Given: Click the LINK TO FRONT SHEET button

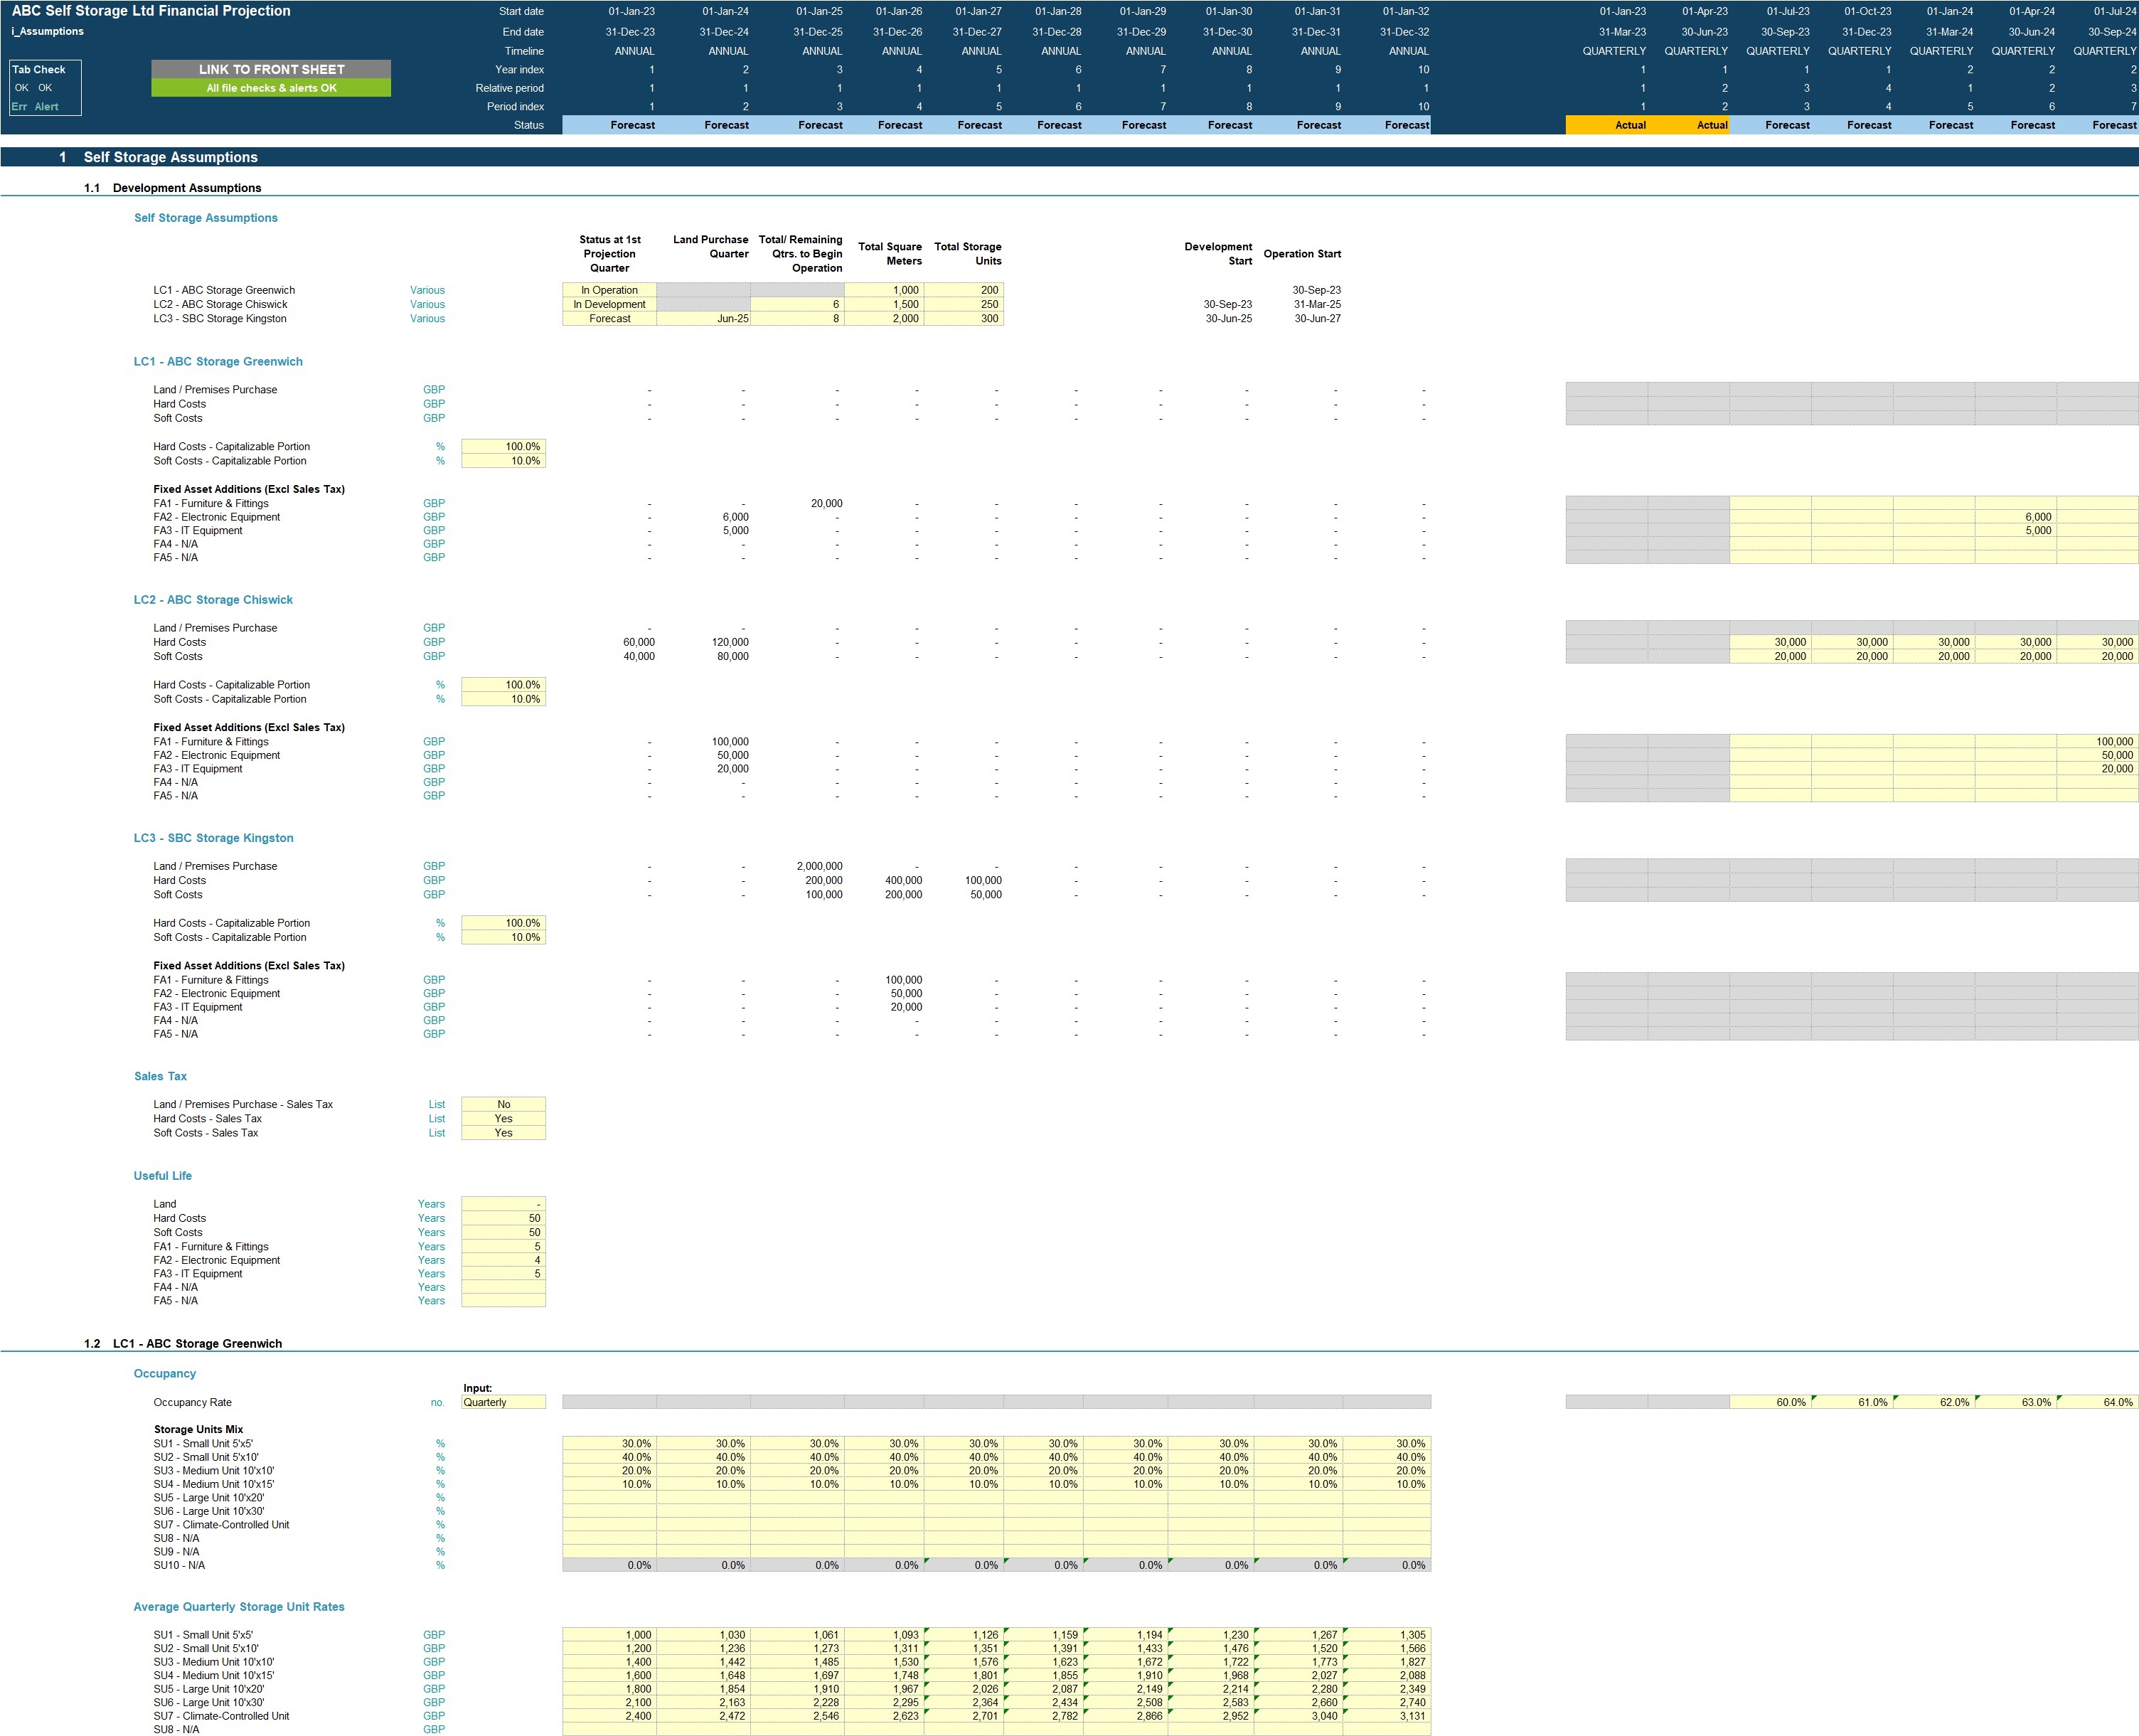Looking at the screenshot, I should coord(271,69).
